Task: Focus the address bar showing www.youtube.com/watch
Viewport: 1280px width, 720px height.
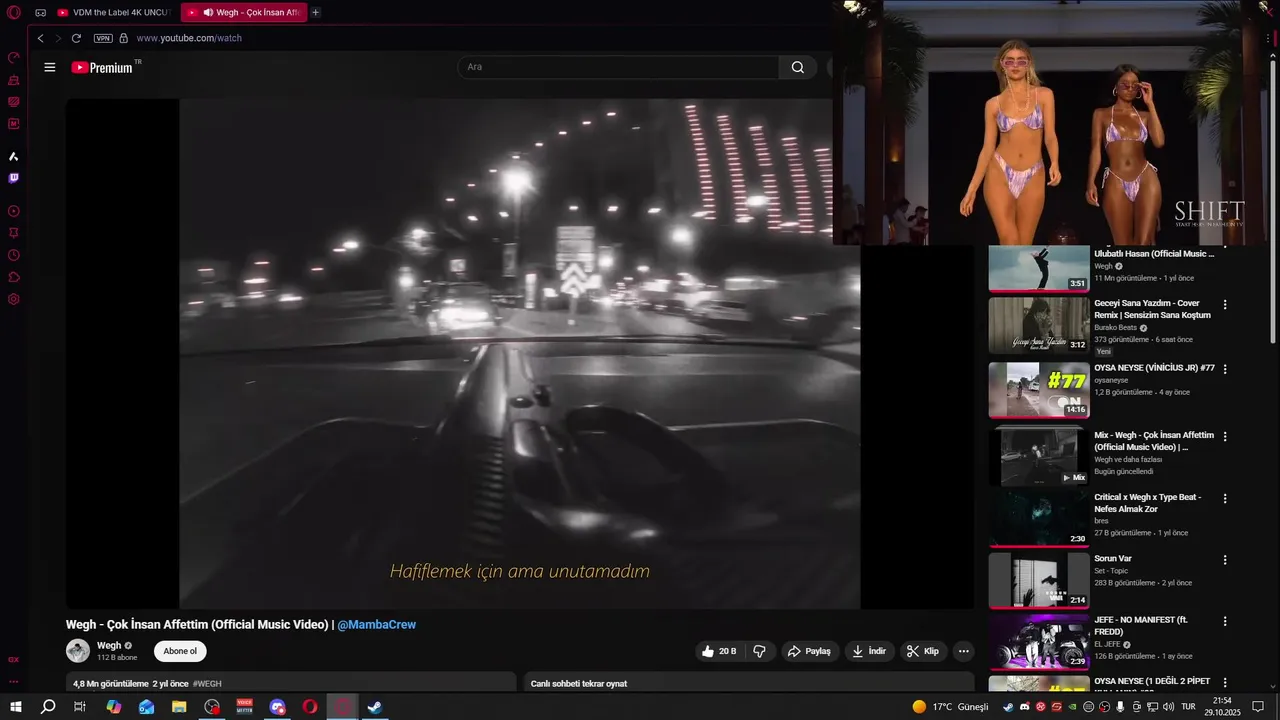Action: [189, 38]
